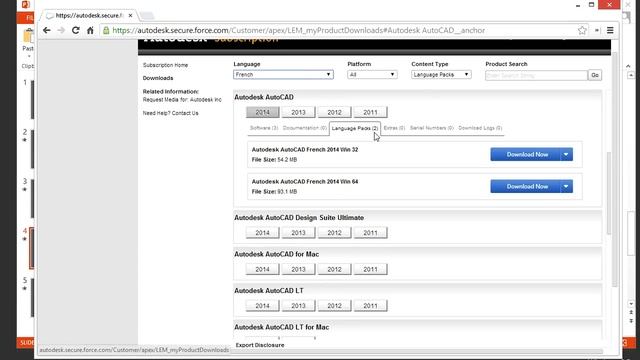Switch to the Extras (0) tab
640x360 pixels.
[394, 128]
